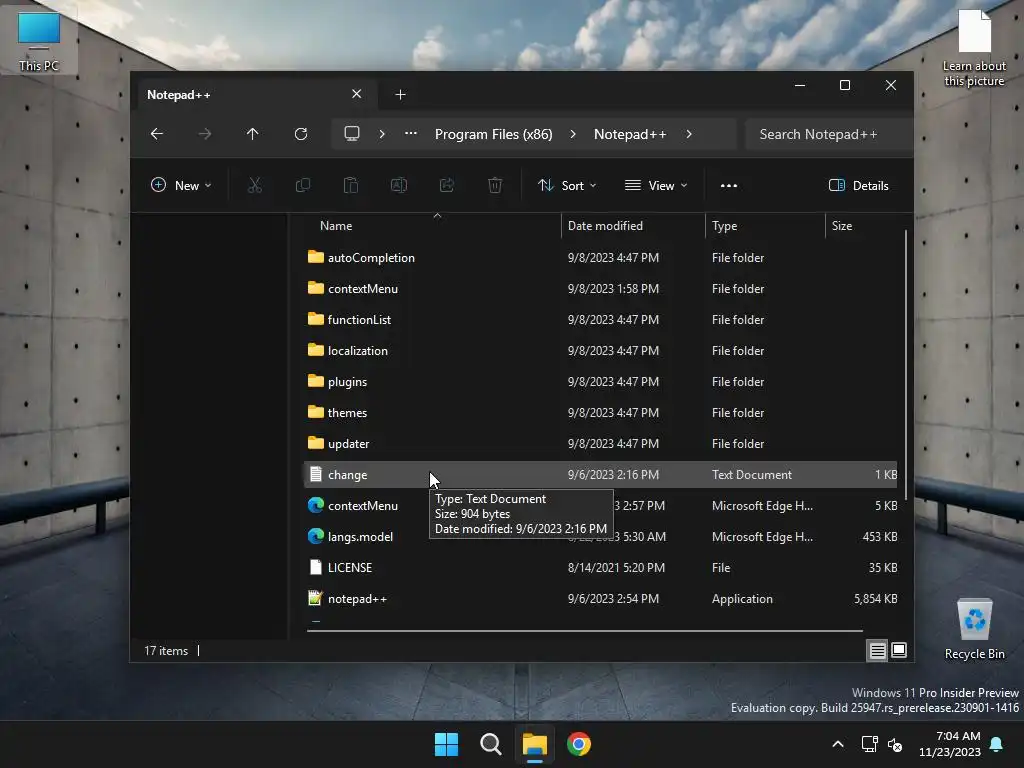Open the Sort dropdown menu

pyautogui.click(x=567, y=185)
